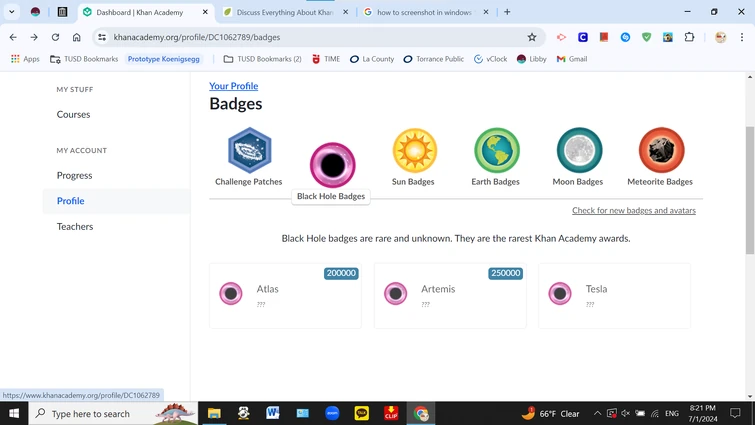Open KakaoTalk from the taskbar
The height and width of the screenshot is (425, 755).
click(x=362, y=413)
